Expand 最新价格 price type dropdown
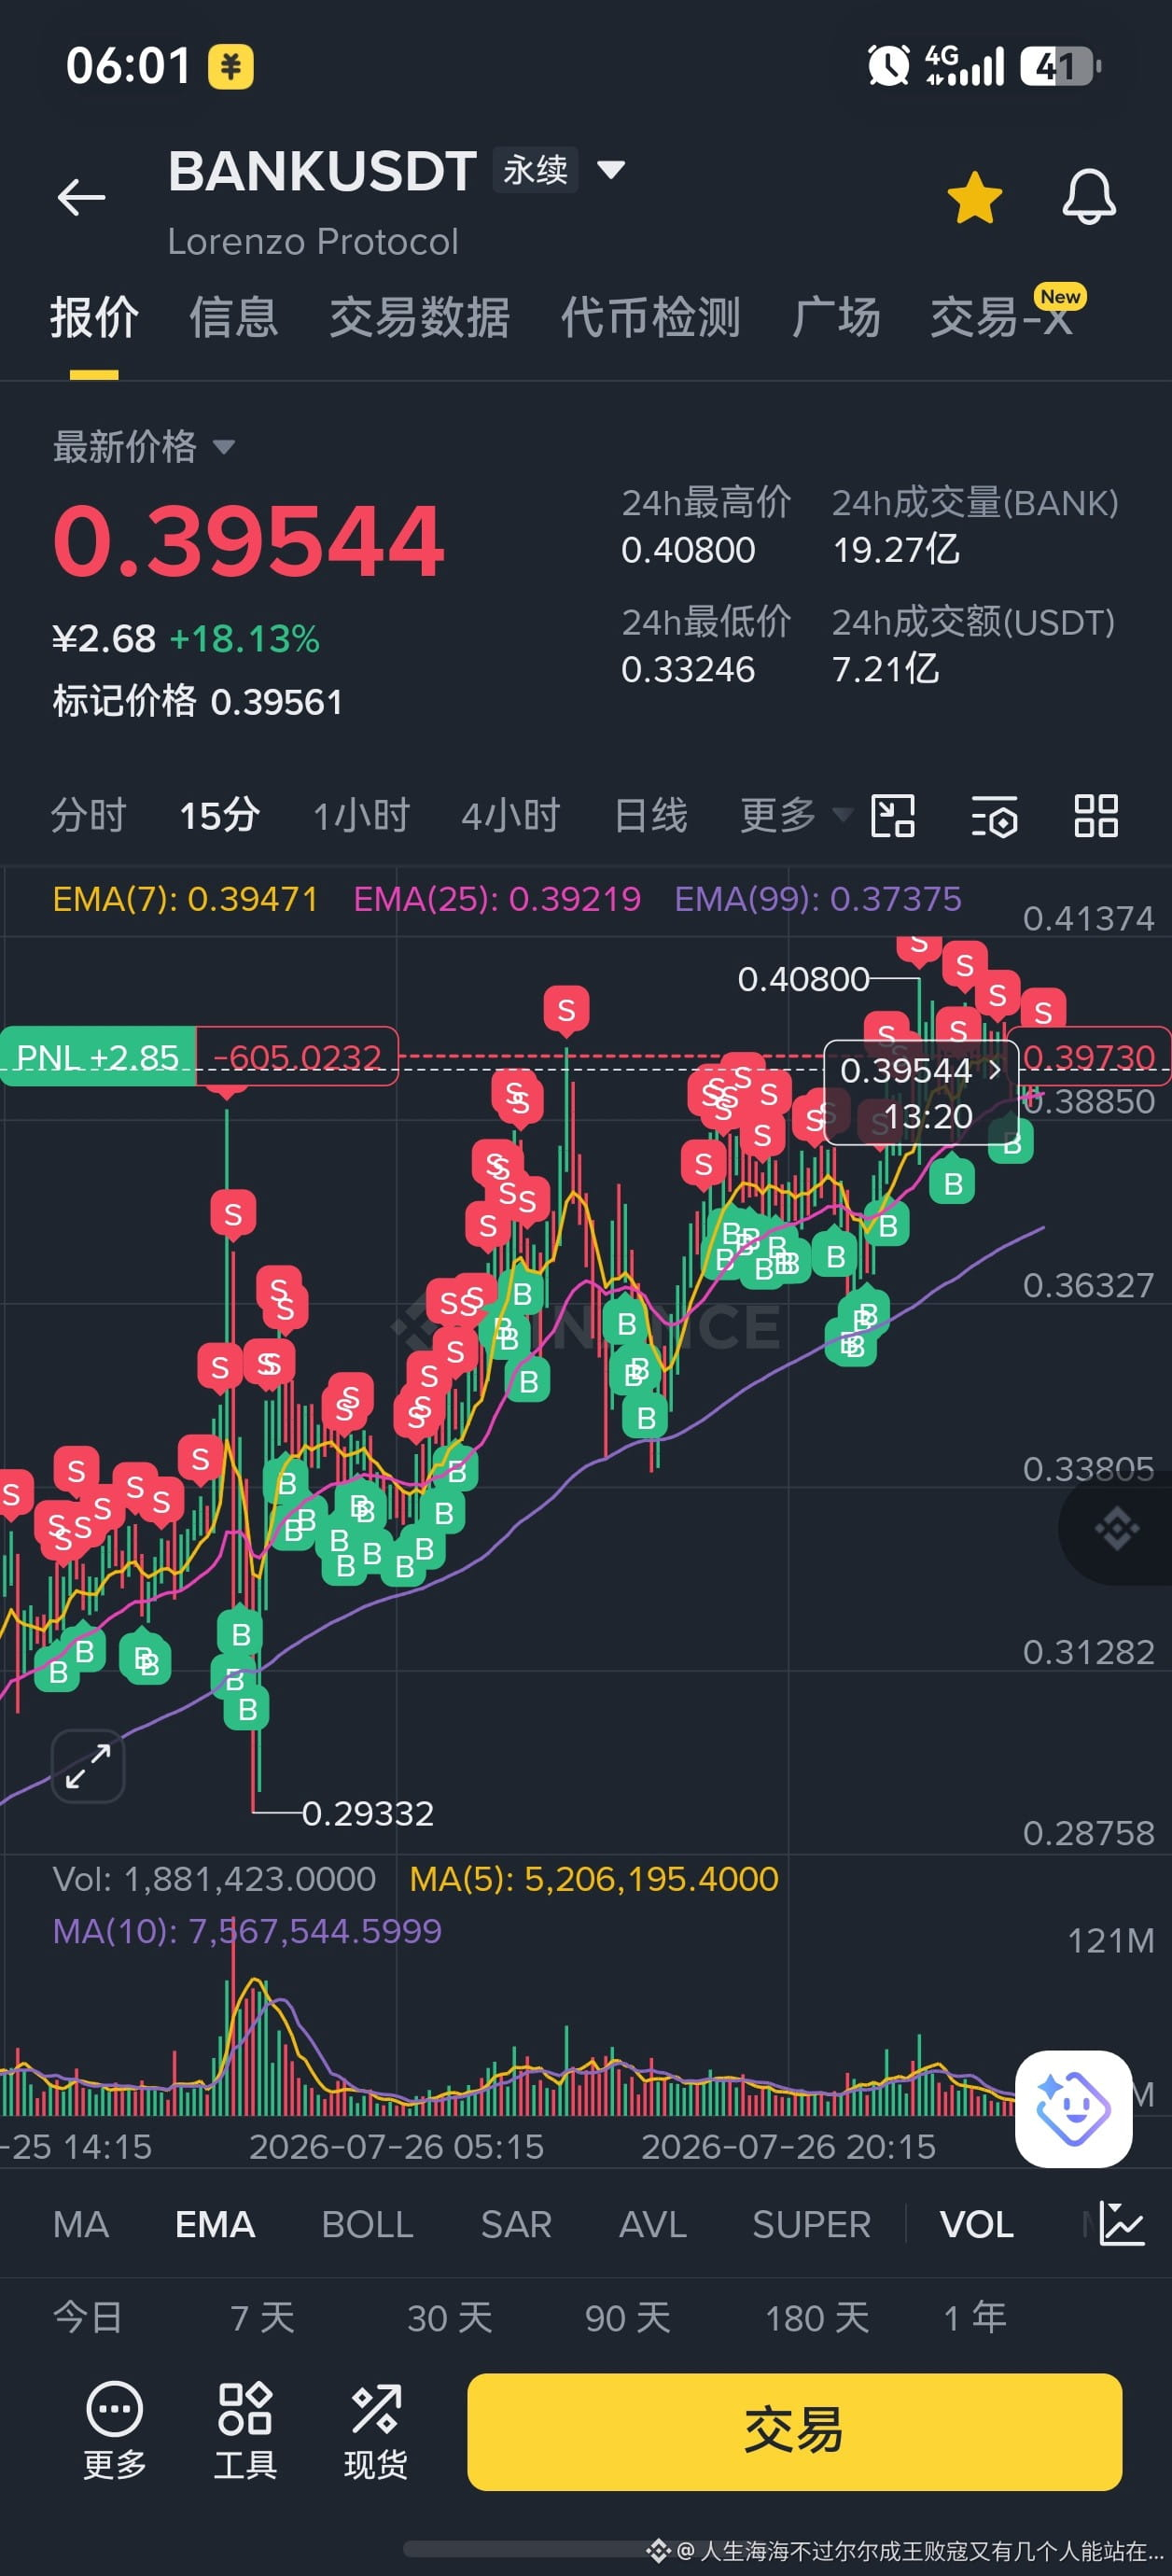This screenshot has height=2576, width=1172. pos(144,446)
